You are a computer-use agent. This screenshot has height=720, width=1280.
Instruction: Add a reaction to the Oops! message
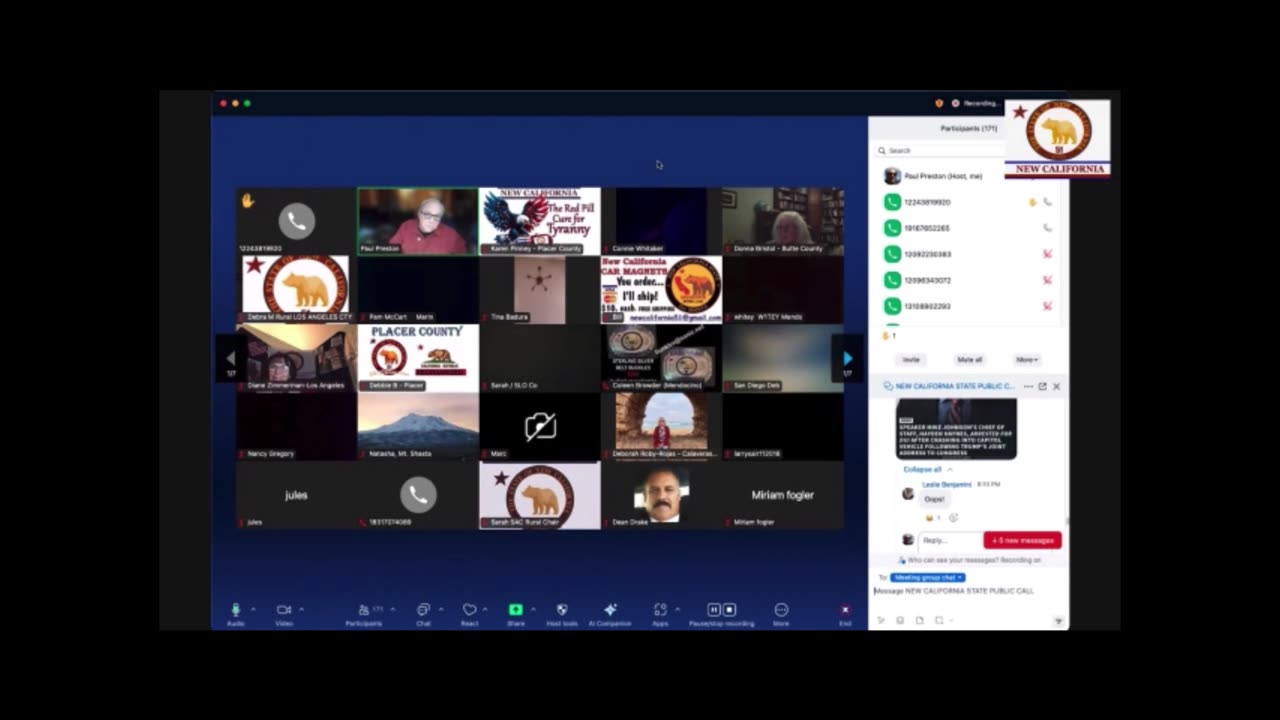coord(953,518)
